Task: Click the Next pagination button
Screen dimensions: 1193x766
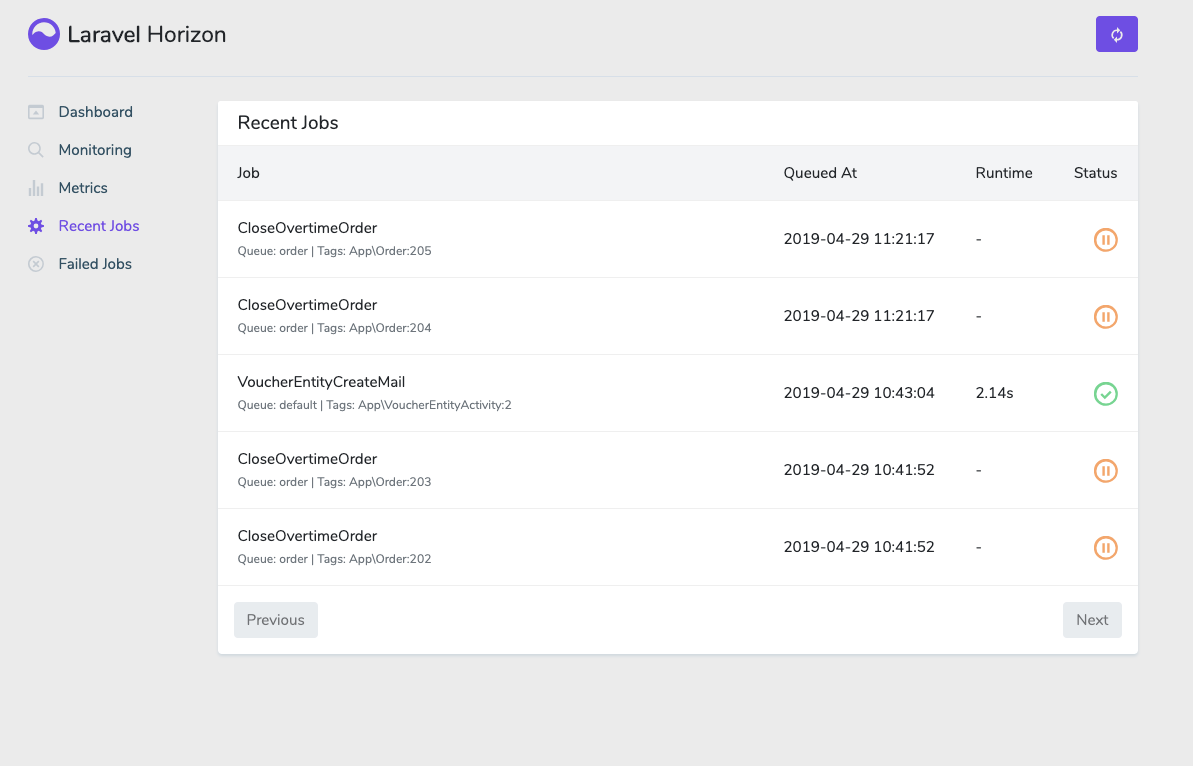Action: coord(1092,619)
